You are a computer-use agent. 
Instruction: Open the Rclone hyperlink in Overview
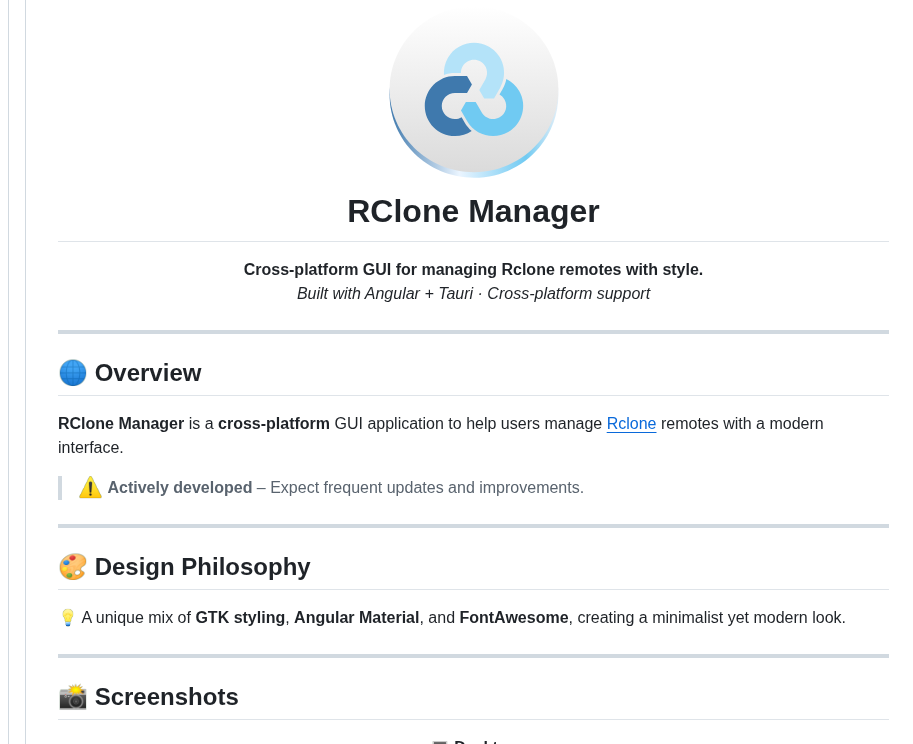pos(631,424)
